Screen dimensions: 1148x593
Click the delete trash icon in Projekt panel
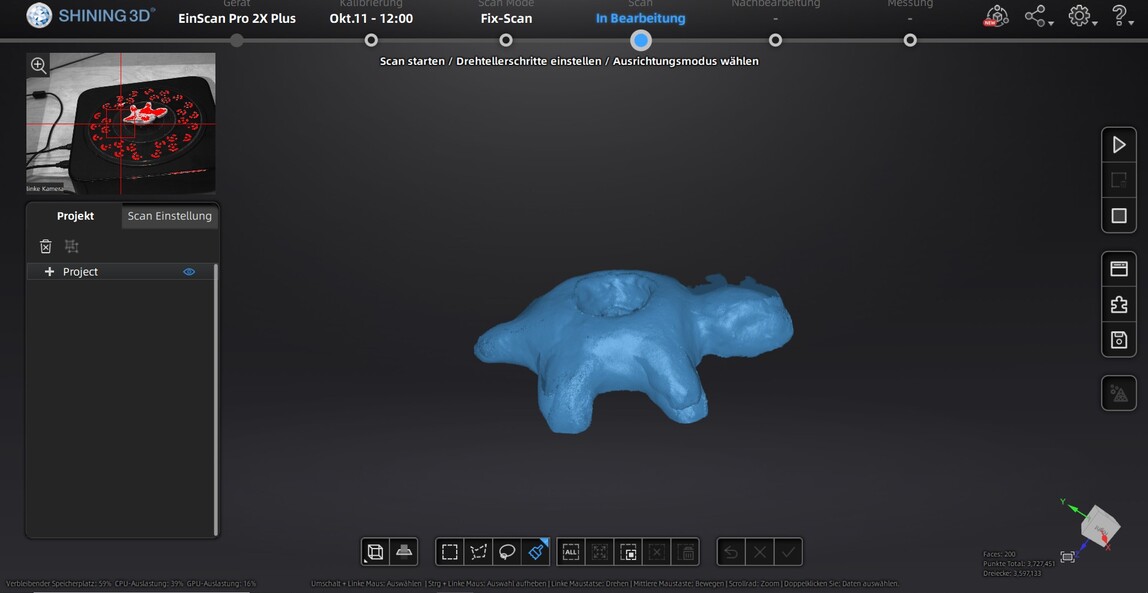click(45, 246)
